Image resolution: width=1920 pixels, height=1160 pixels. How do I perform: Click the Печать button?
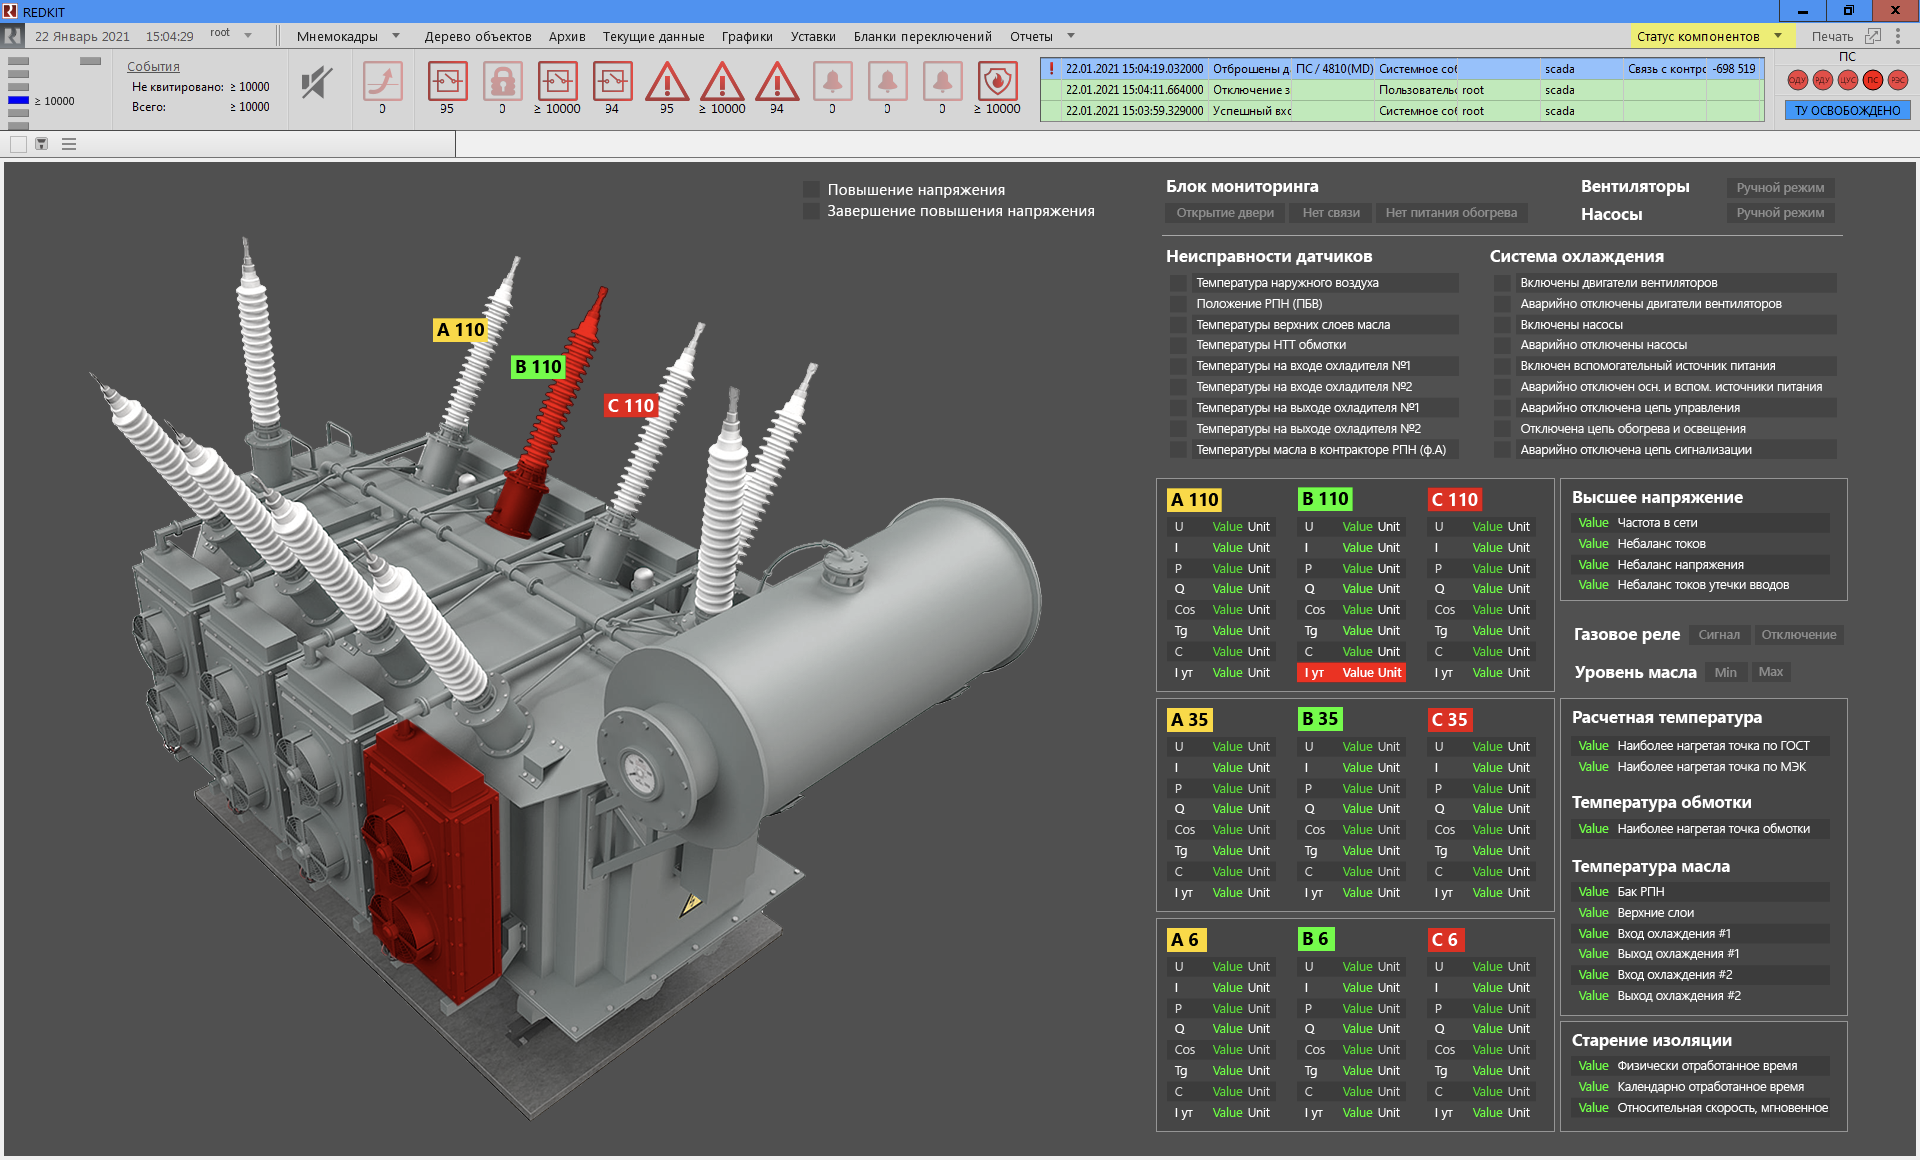pos(1832,36)
